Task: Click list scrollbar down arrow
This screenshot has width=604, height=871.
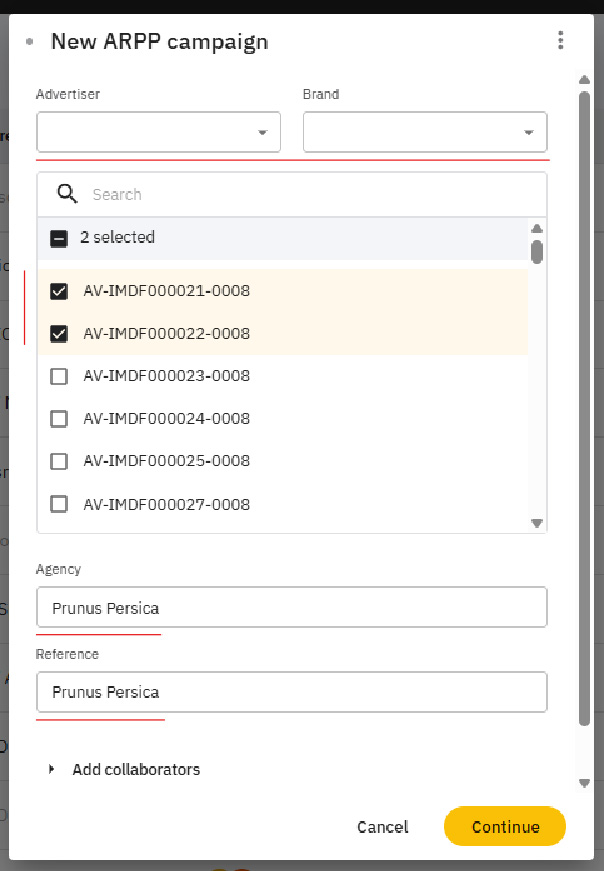Action: click(x=537, y=523)
